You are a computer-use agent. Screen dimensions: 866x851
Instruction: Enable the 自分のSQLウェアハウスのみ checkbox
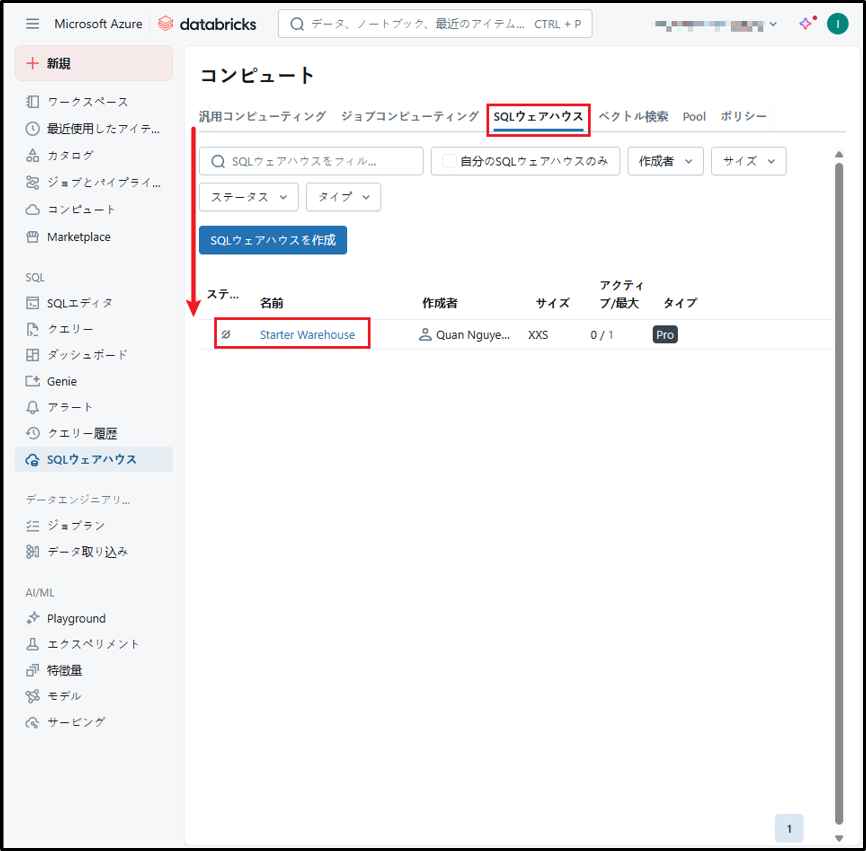450,161
